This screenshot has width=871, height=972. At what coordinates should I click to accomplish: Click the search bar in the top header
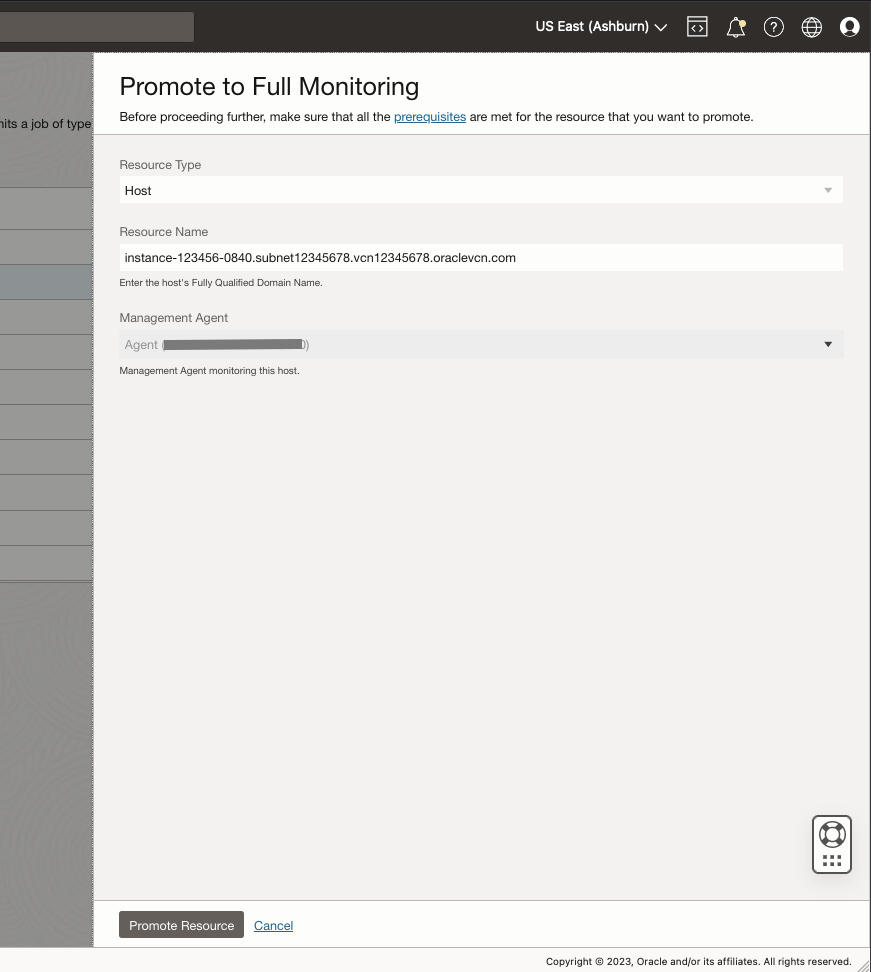tap(96, 27)
